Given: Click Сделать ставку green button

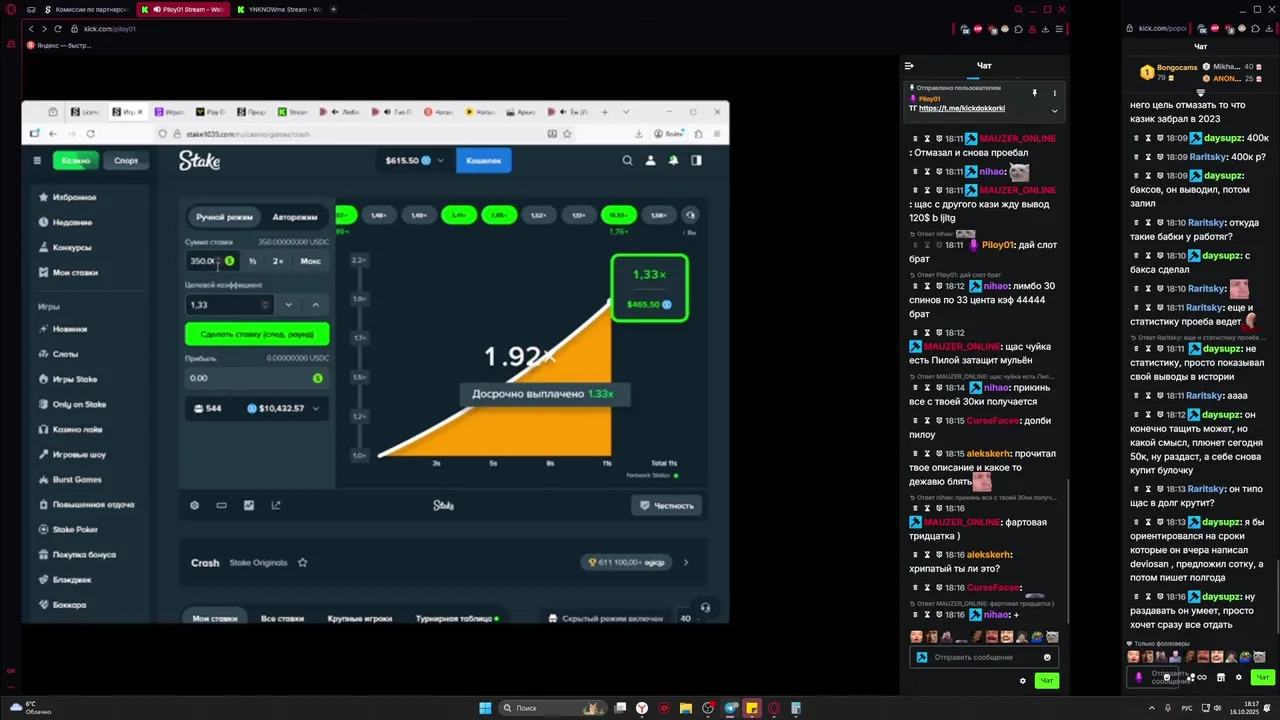Looking at the screenshot, I should 257,334.
